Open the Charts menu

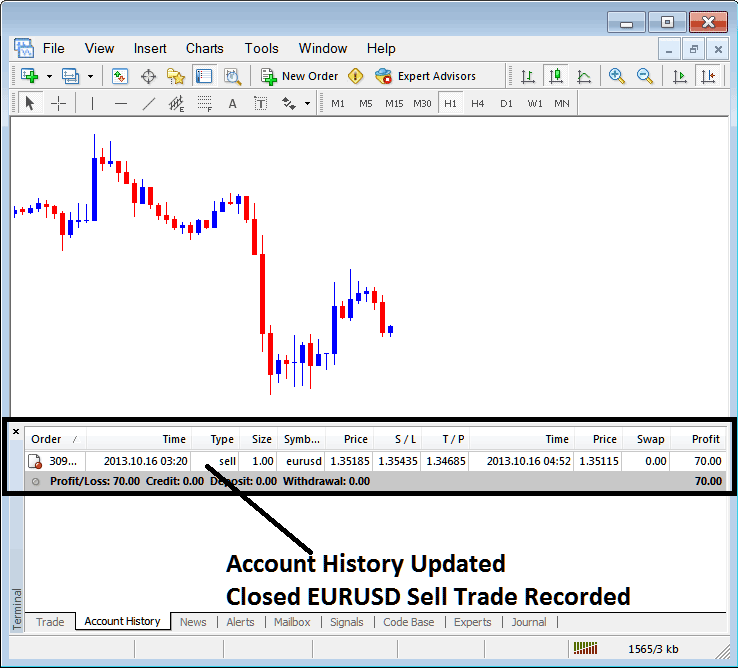[x=204, y=48]
